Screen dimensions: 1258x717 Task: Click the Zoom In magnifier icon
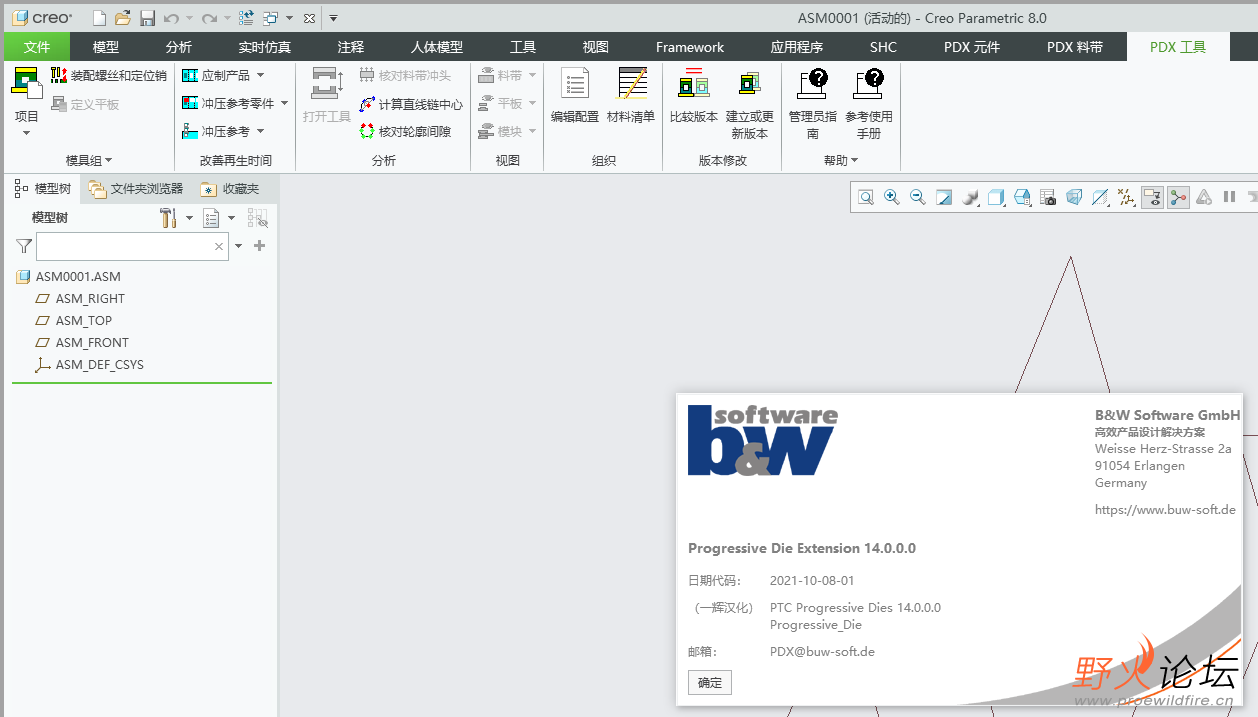tap(892, 198)
